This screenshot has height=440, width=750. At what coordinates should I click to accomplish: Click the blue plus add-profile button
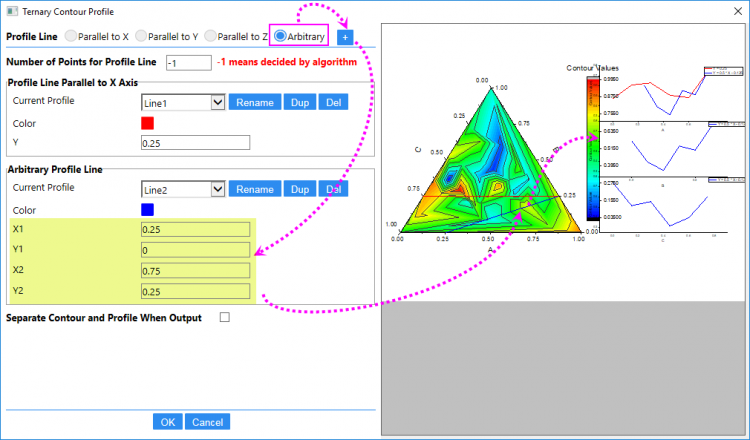click(x=345, y=37)
